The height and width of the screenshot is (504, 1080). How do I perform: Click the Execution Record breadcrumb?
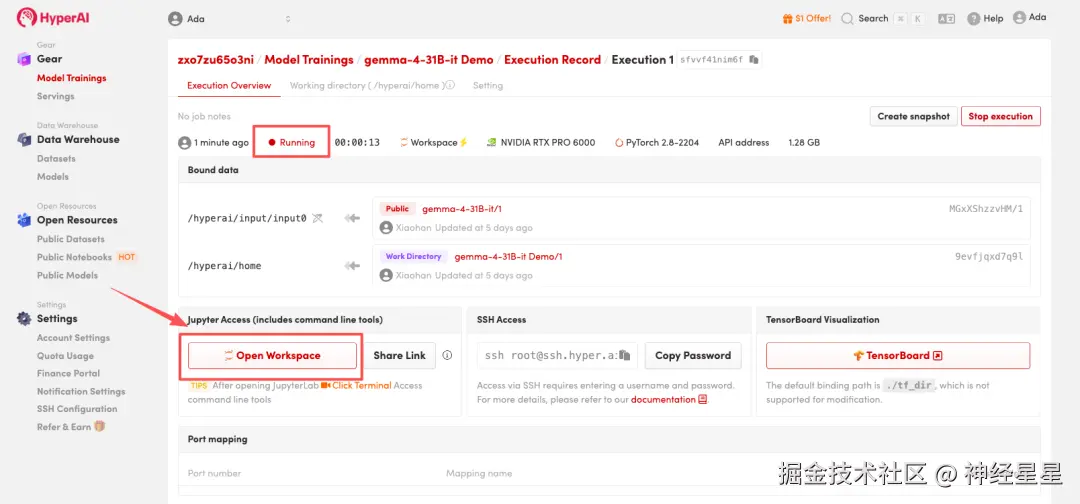[x=552, y=60]
